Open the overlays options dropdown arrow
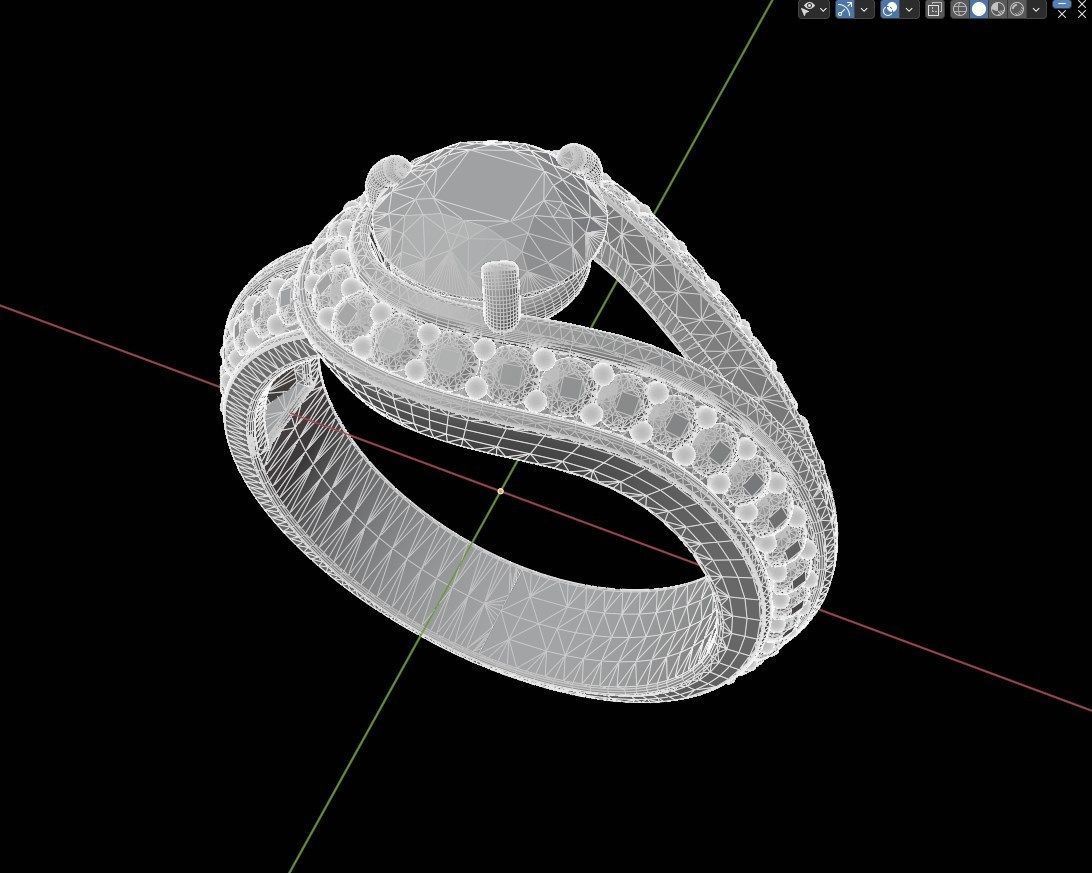 [x=910, y=10]
